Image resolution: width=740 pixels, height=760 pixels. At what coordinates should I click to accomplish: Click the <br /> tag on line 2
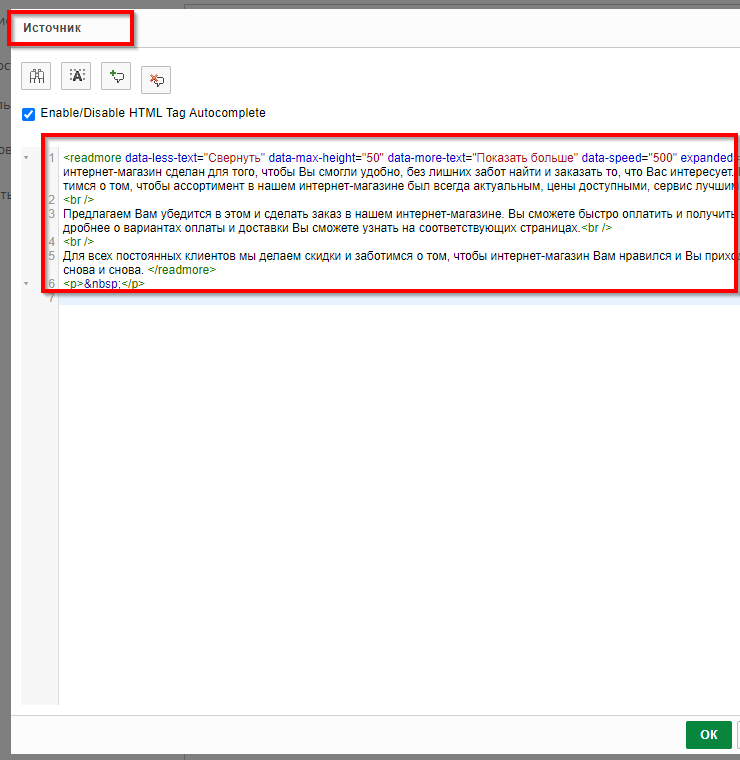79,200
